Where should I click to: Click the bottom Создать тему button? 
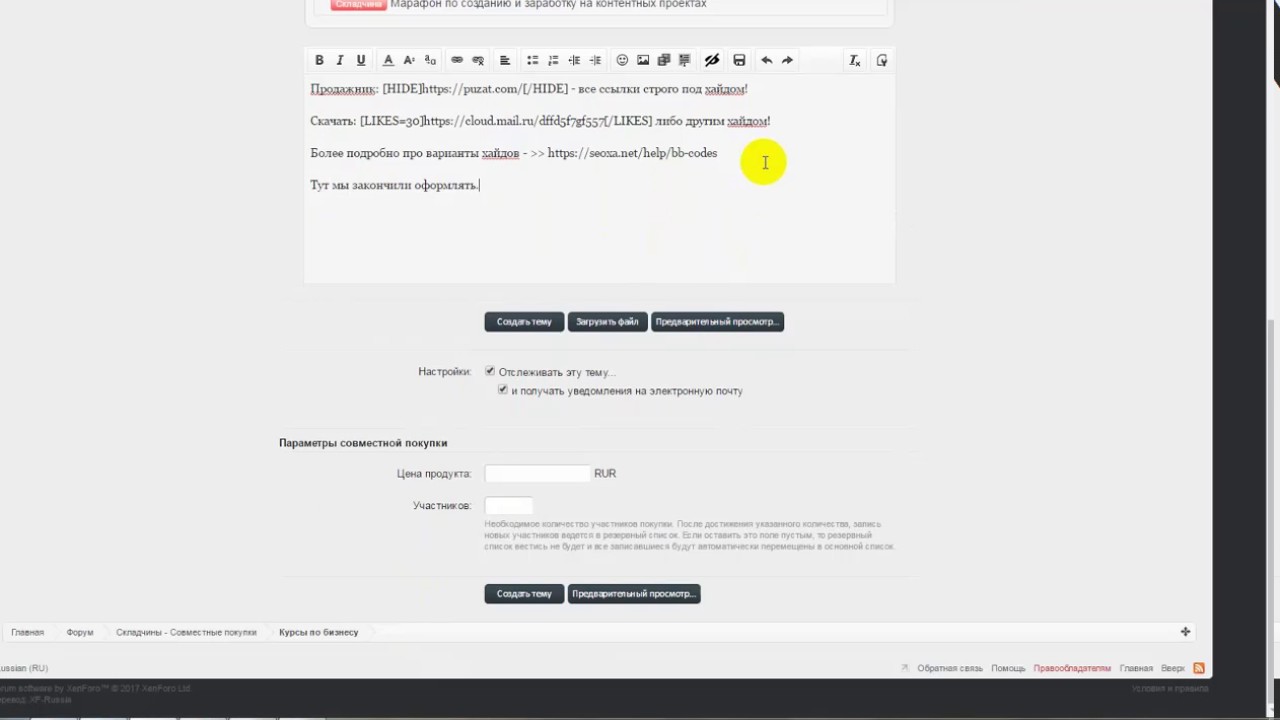click(x=524, y=594)
